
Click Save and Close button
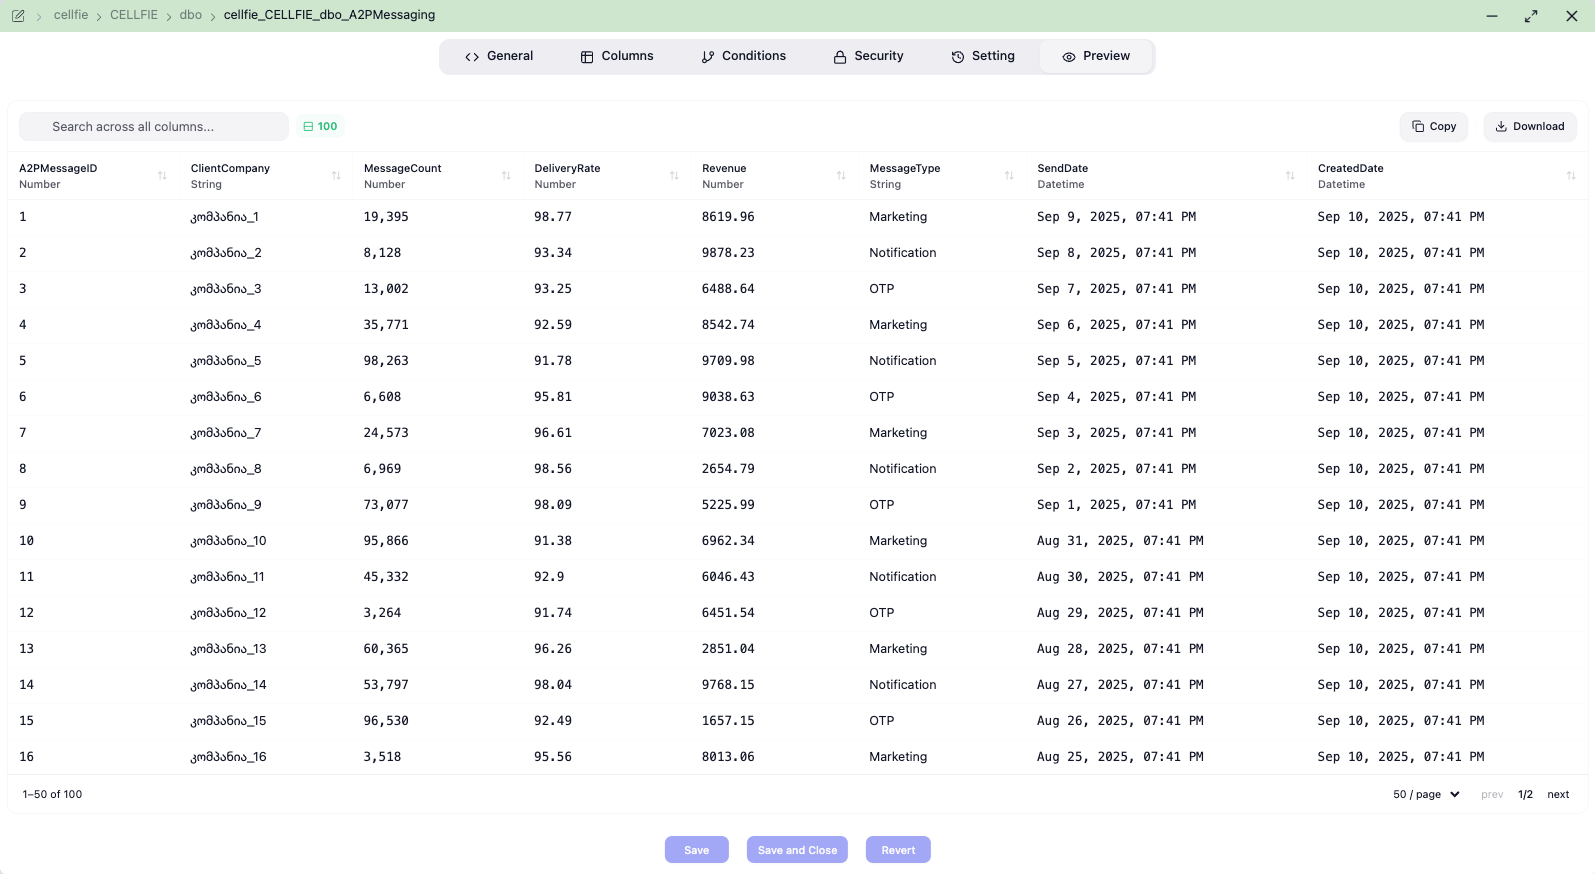click(797, 850)
